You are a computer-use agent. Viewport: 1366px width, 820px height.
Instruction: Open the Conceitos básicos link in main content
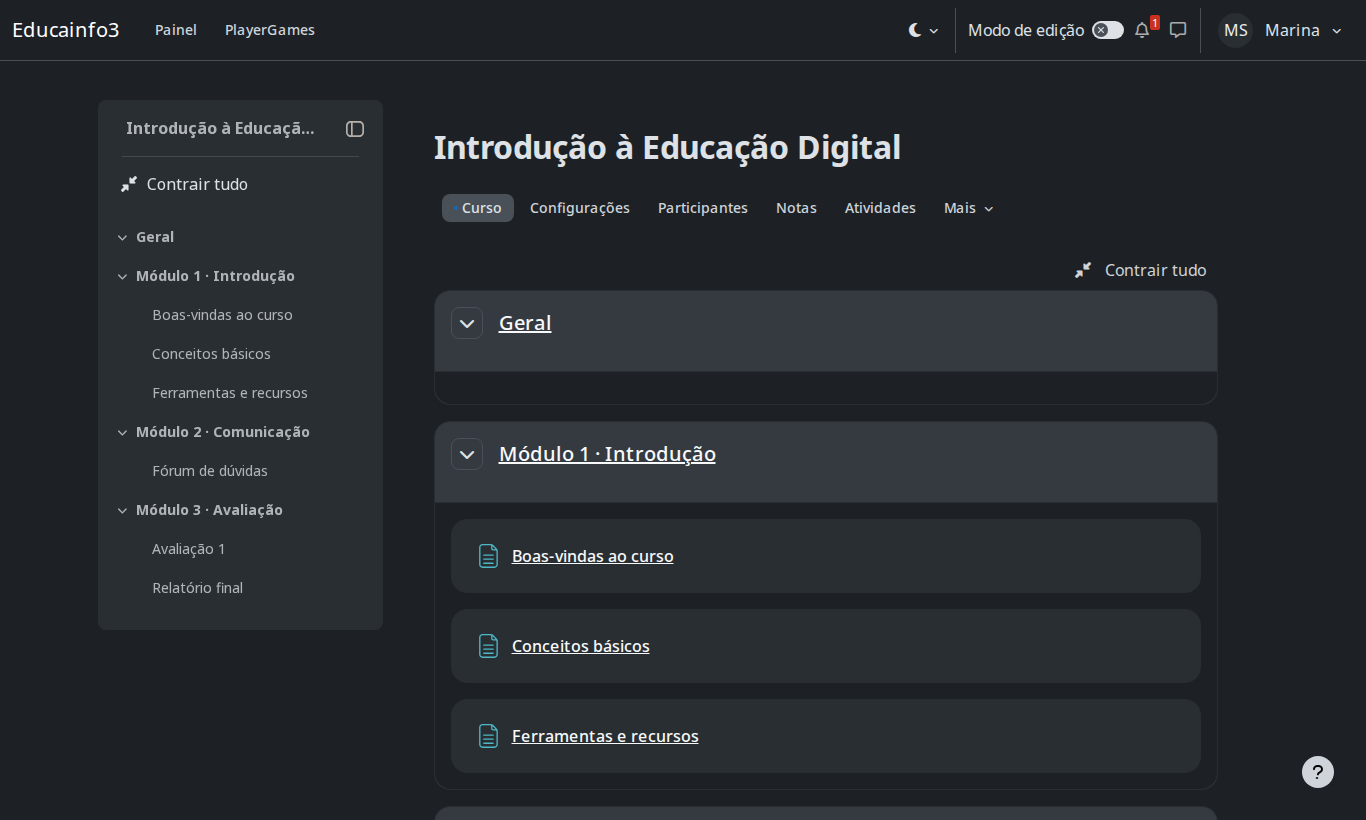point(581,646)
